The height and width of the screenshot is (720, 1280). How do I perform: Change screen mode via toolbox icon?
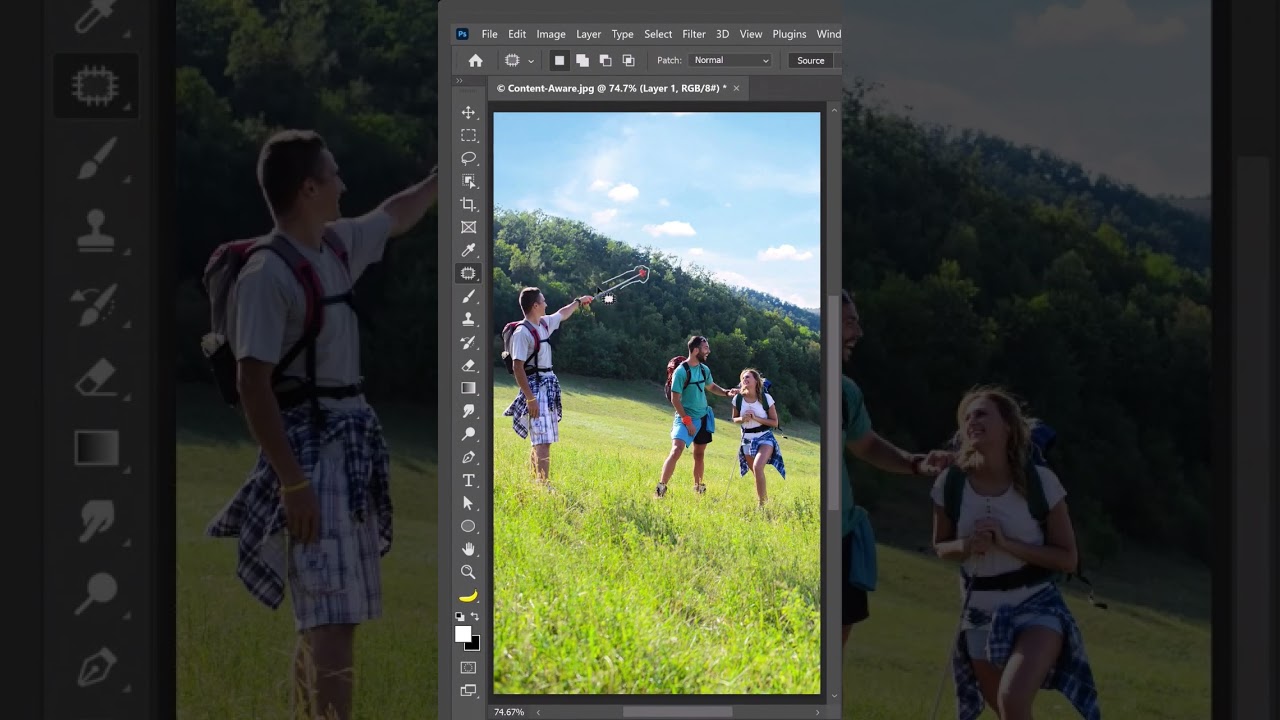[468, 690]
